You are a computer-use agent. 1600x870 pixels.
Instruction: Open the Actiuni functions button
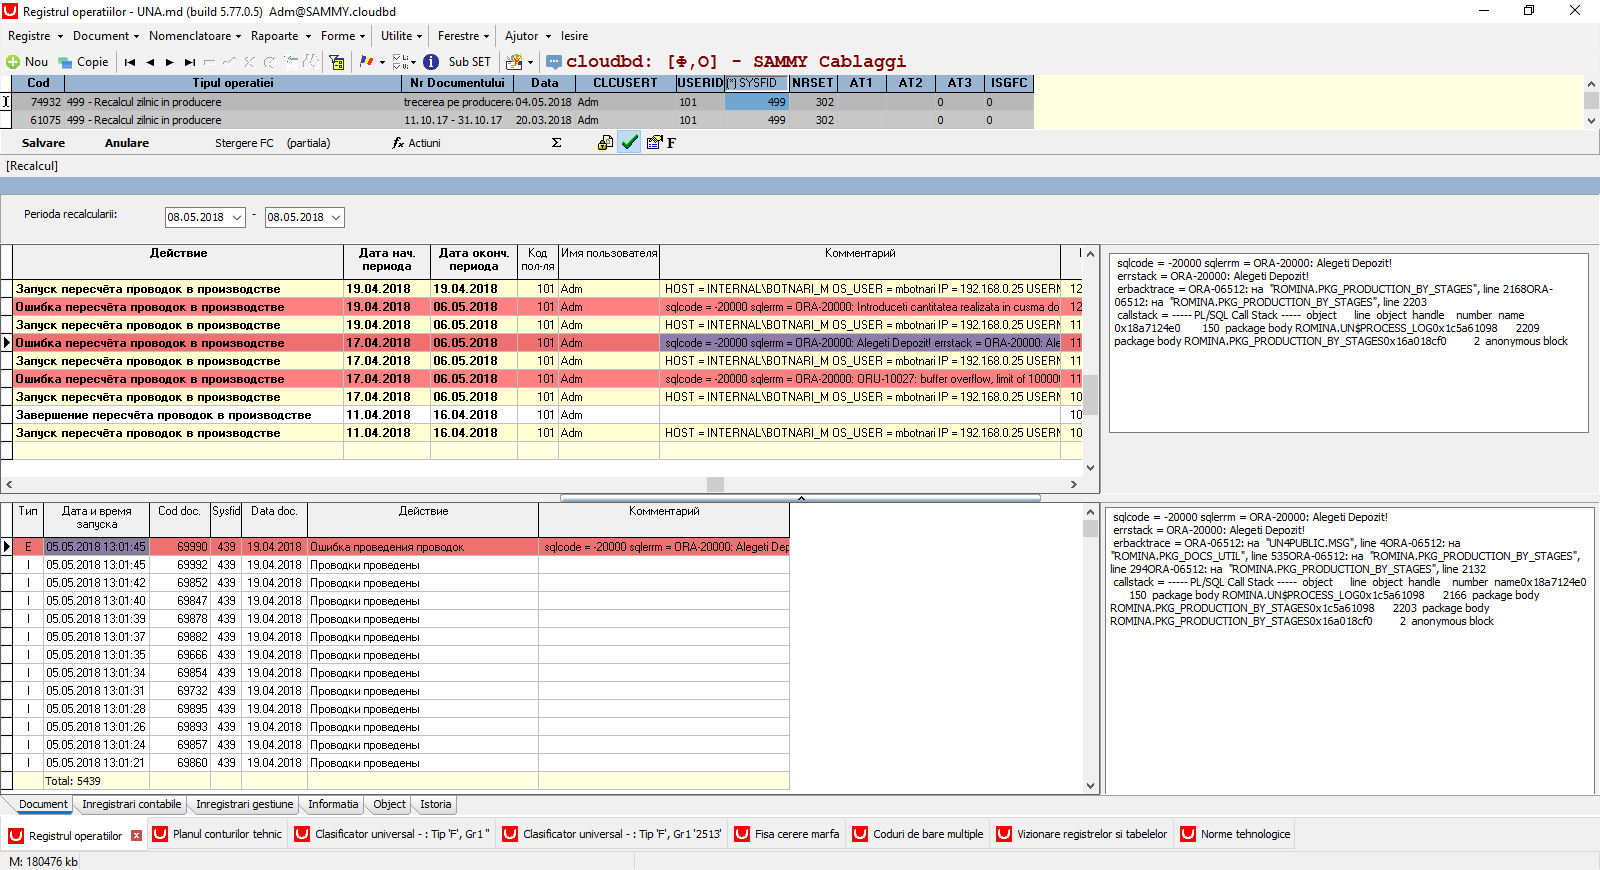[416, 143]
